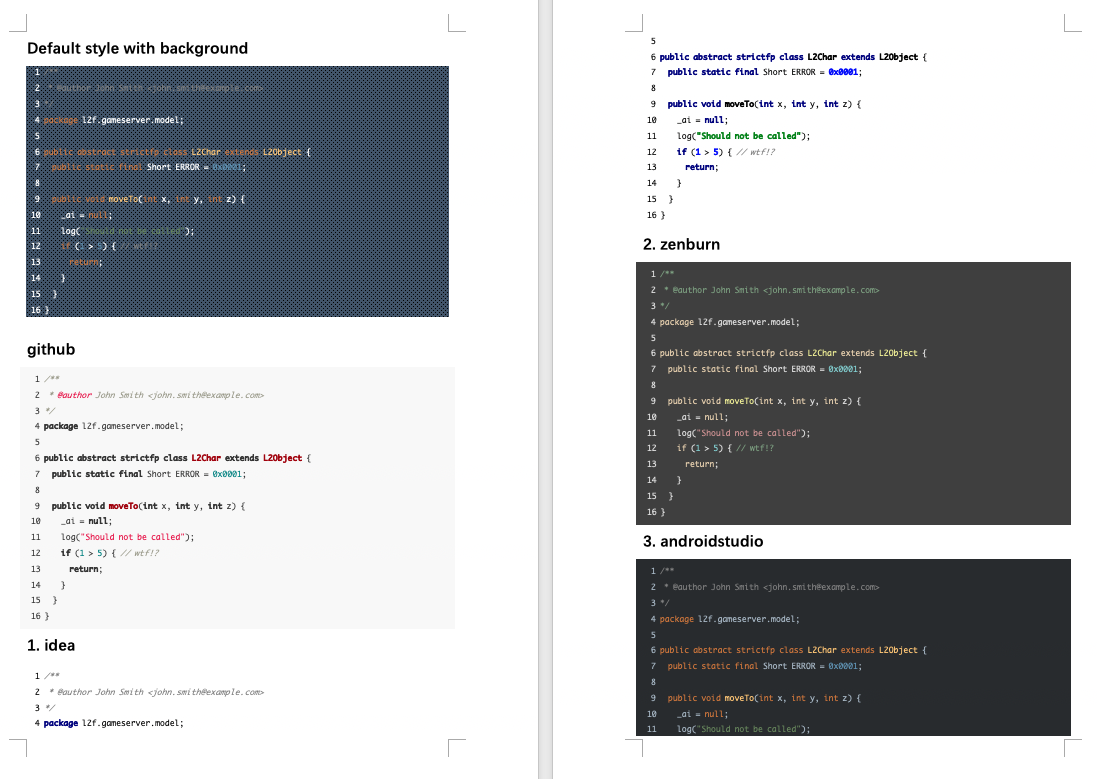Click the 'Default style with background' heading
The height and width of the screenshot is (779, 1097).
[x=137, y=48]
